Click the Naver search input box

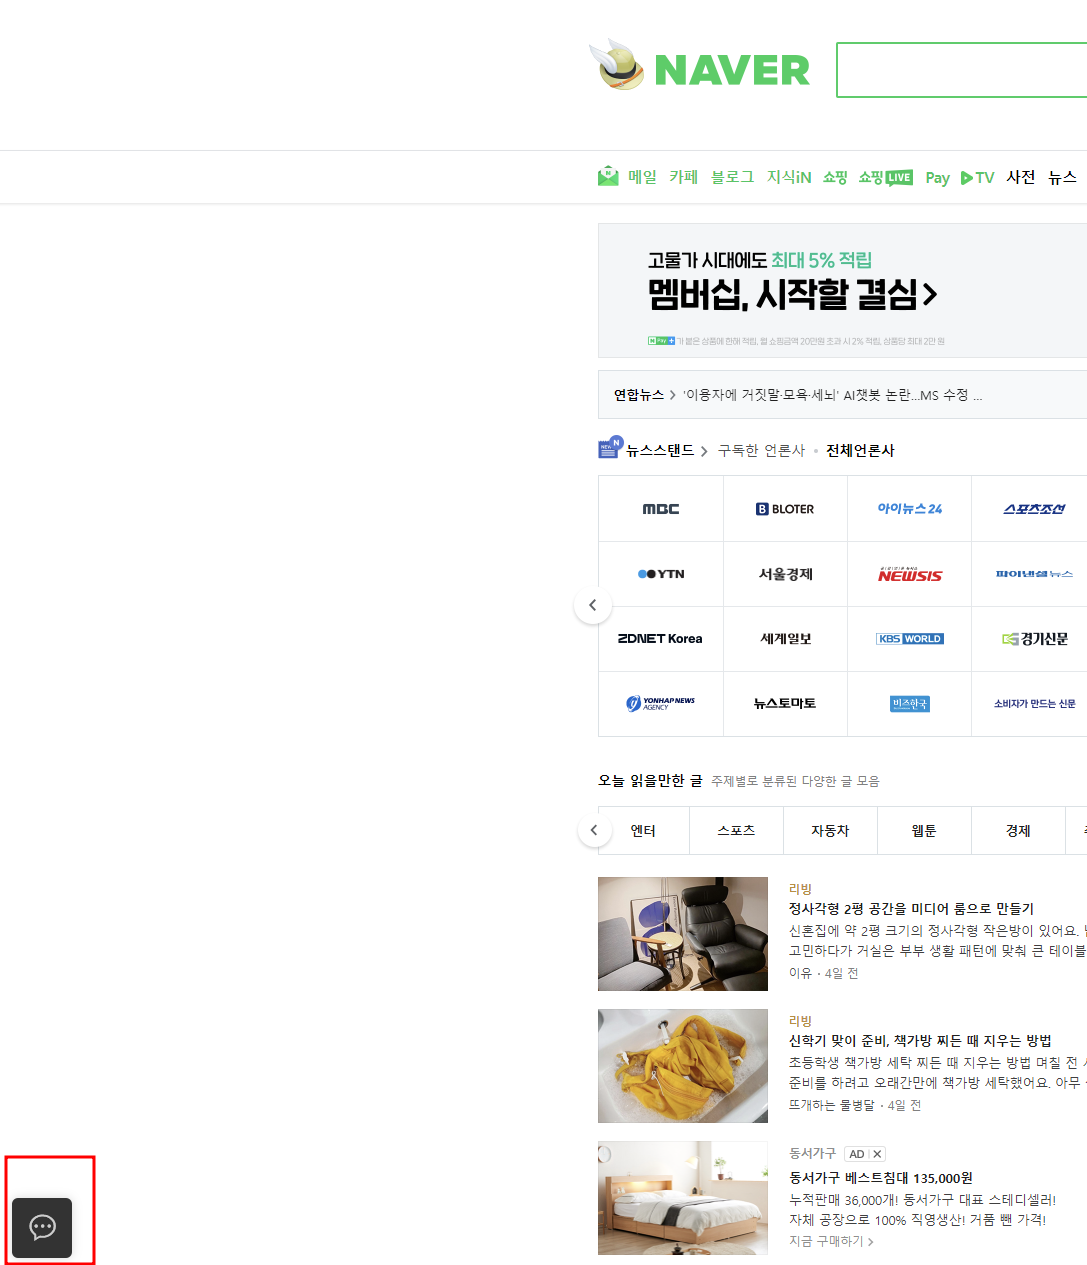point(962,69)
